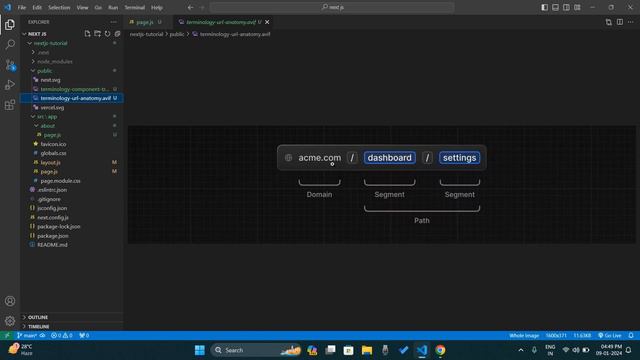Open the errors and warnings problems indicator

click(x=62, y=336)
